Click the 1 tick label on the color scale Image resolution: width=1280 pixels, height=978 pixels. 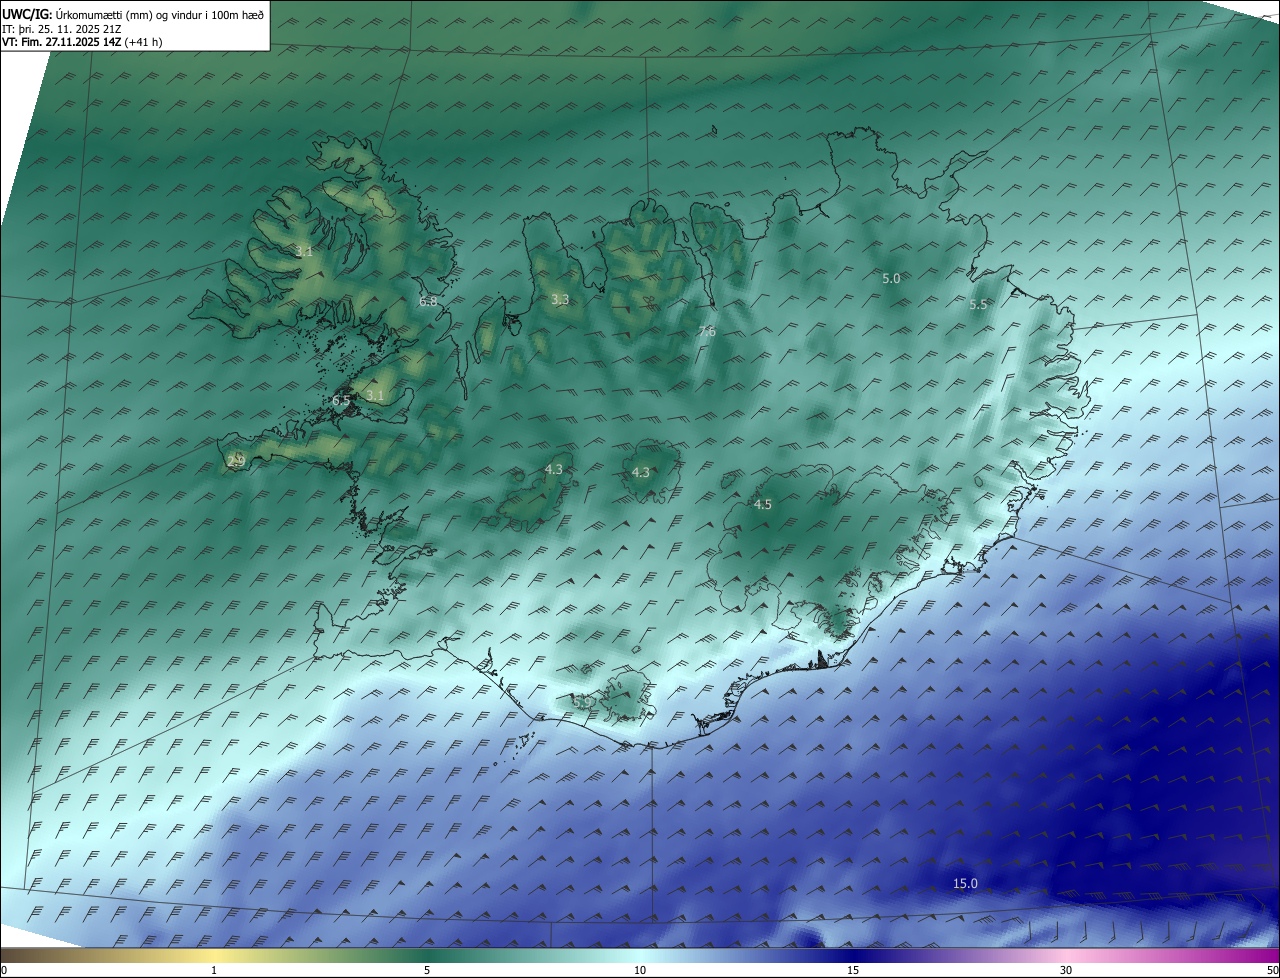pos(214,971)
